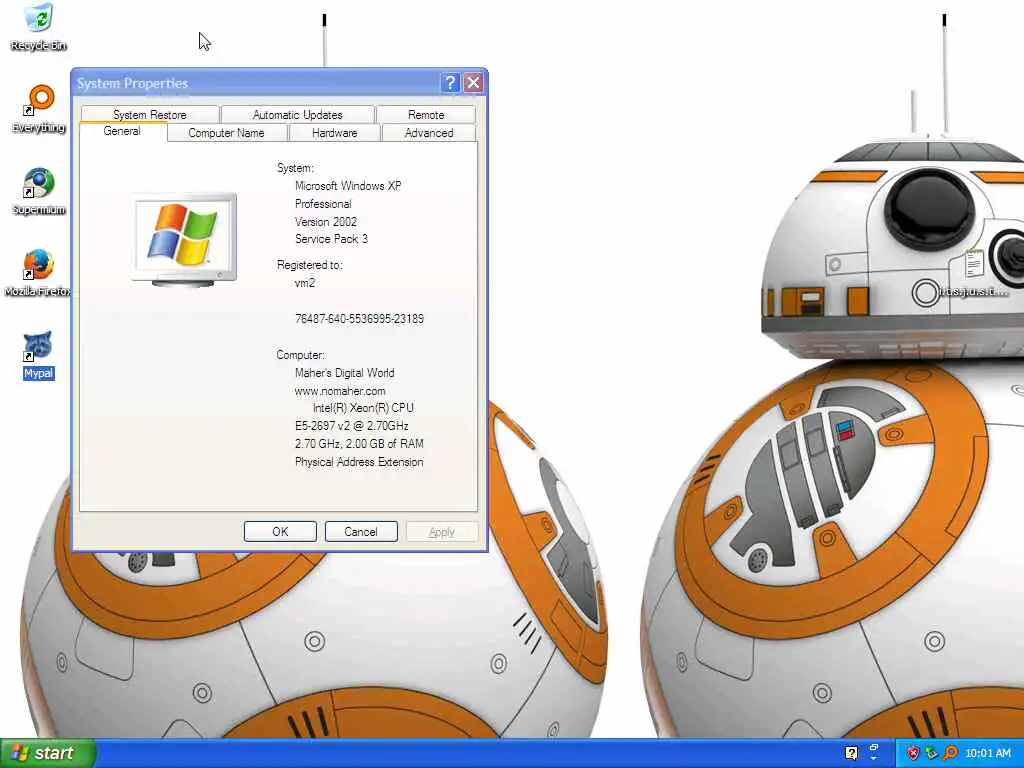
Task: Click the 'Professional' edition text
Action: pyautogui.click(x=323, y=204)
